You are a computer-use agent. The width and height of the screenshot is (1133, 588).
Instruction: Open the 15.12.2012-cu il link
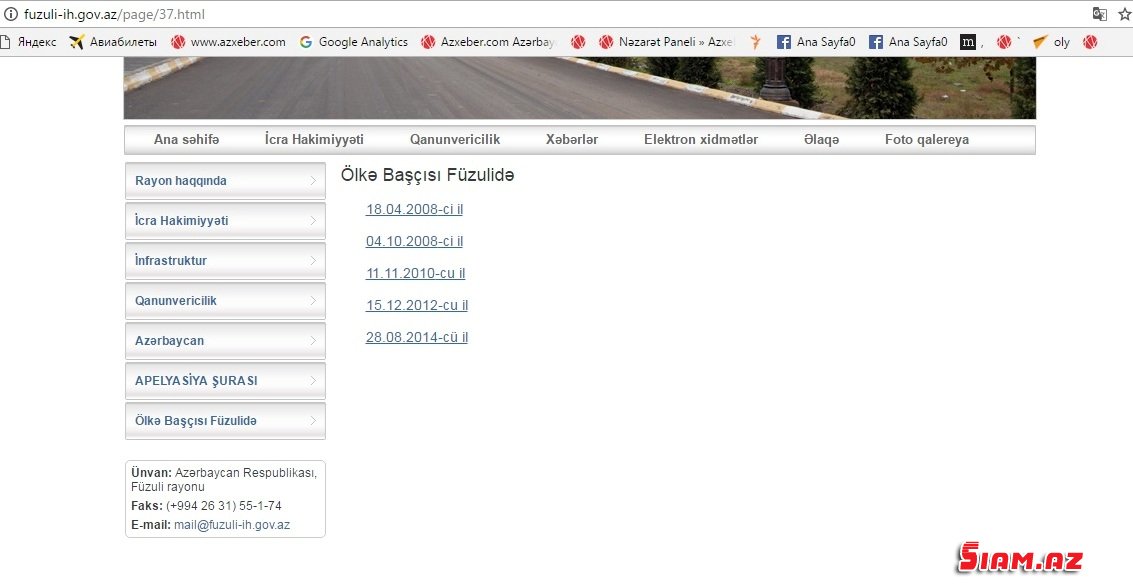[x=417, y=305]
